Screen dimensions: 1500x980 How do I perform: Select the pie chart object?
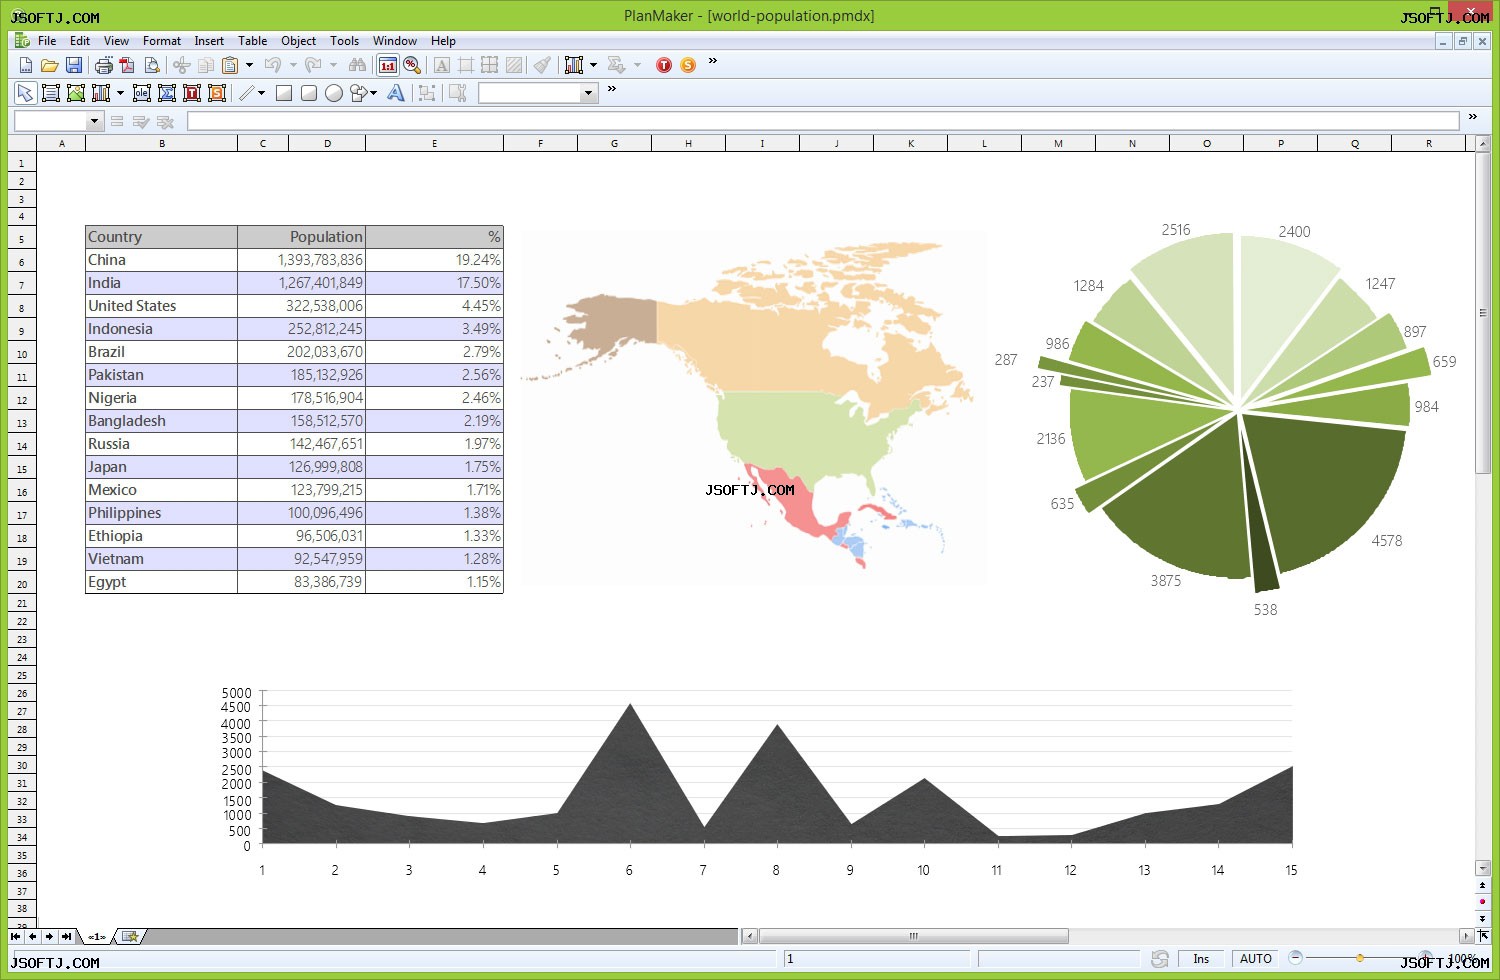pos(1238,410)
